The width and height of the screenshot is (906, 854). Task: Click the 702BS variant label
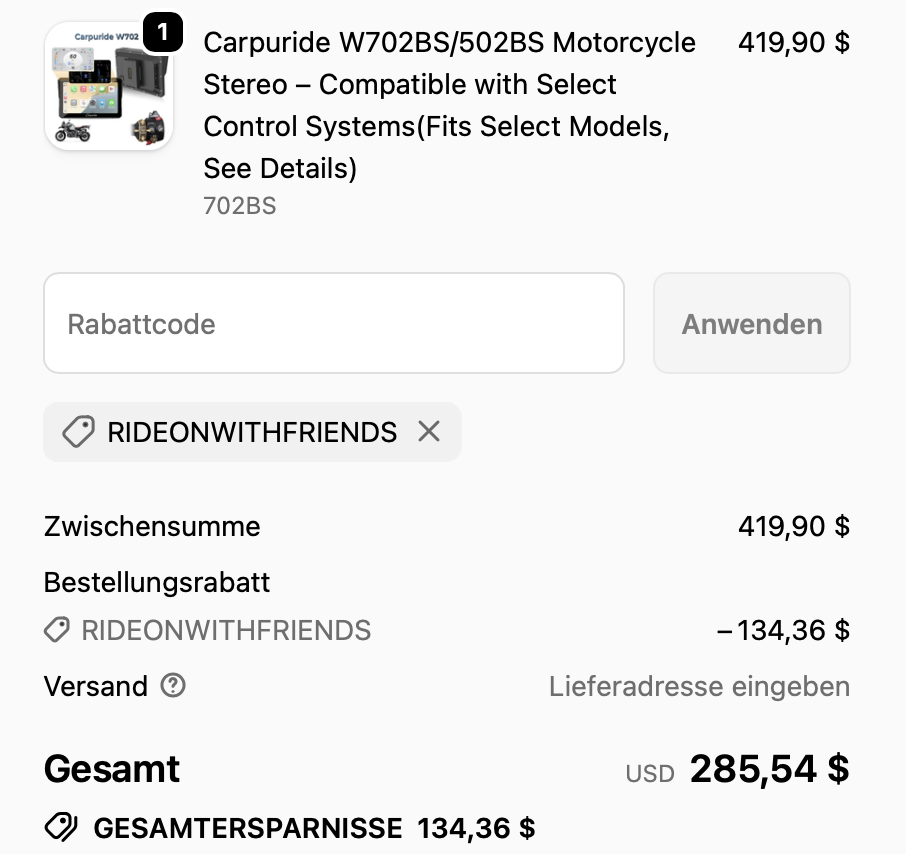(239, 206)
